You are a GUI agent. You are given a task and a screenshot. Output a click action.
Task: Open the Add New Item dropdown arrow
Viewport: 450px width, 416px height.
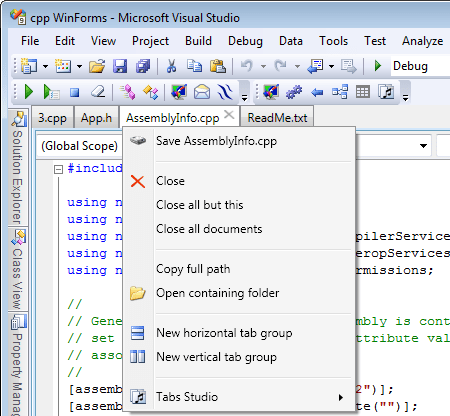pos(79,66)
